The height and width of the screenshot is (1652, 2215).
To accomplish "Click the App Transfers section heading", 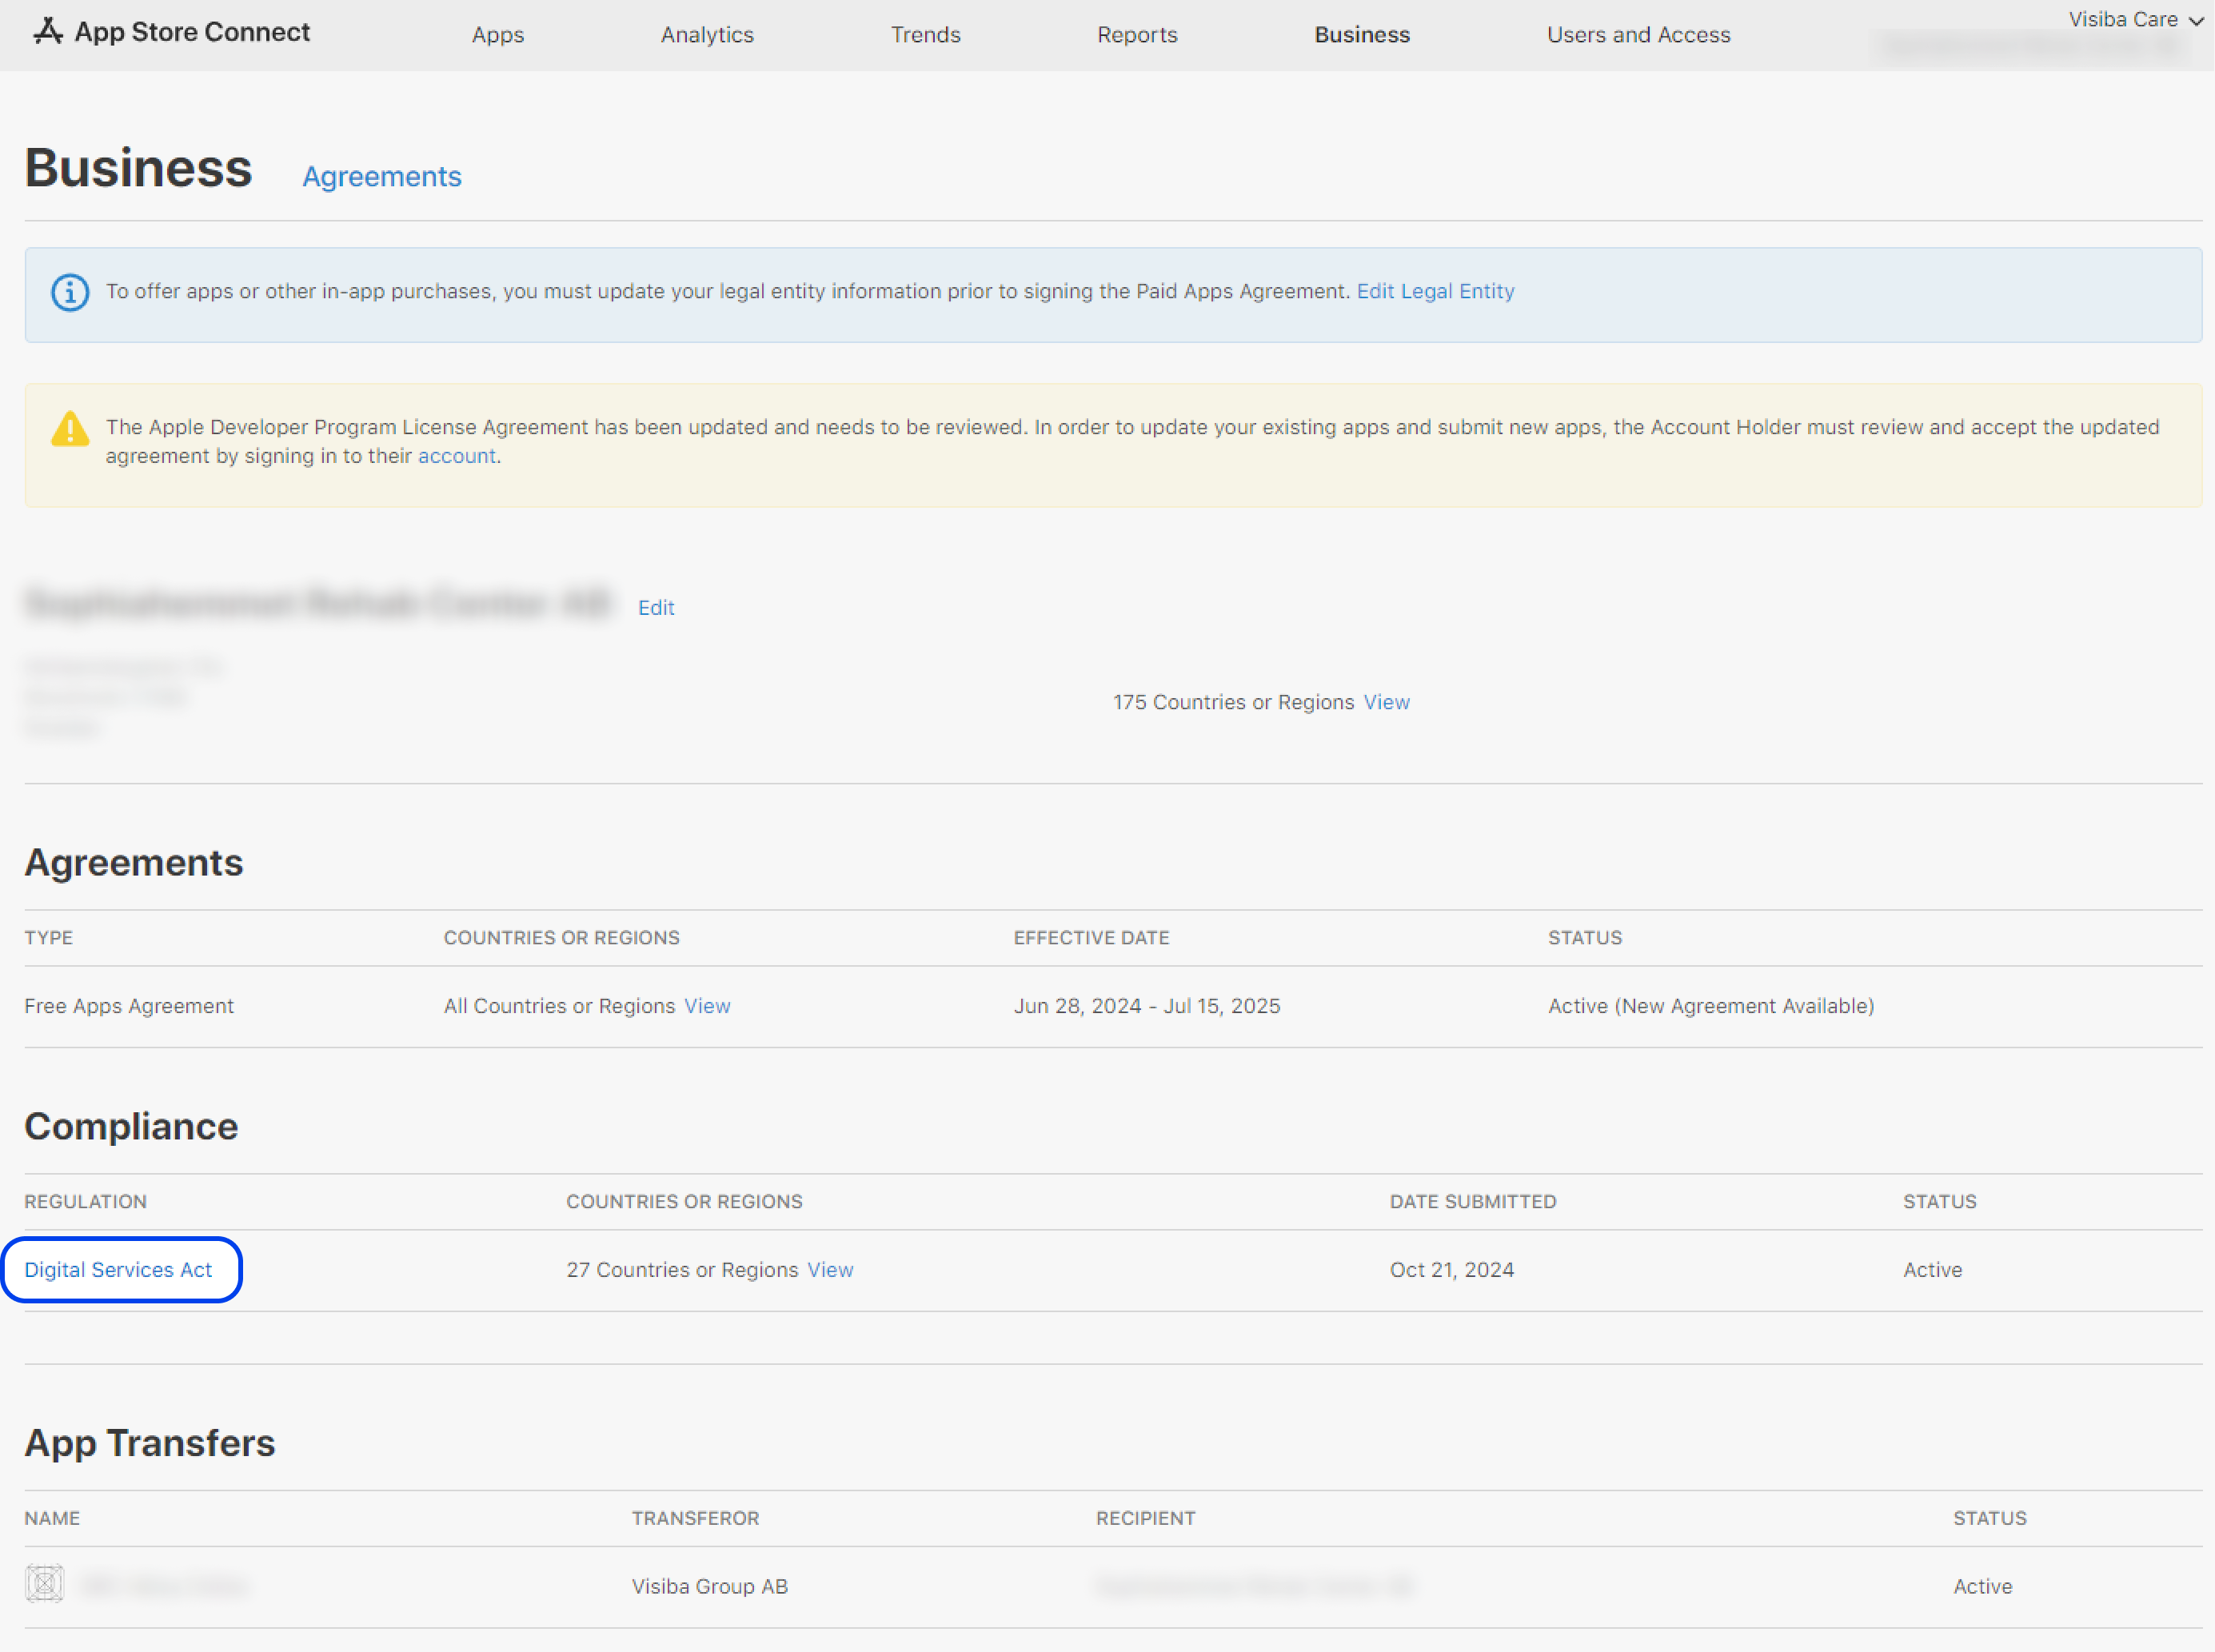I will tap(149, 1443).
